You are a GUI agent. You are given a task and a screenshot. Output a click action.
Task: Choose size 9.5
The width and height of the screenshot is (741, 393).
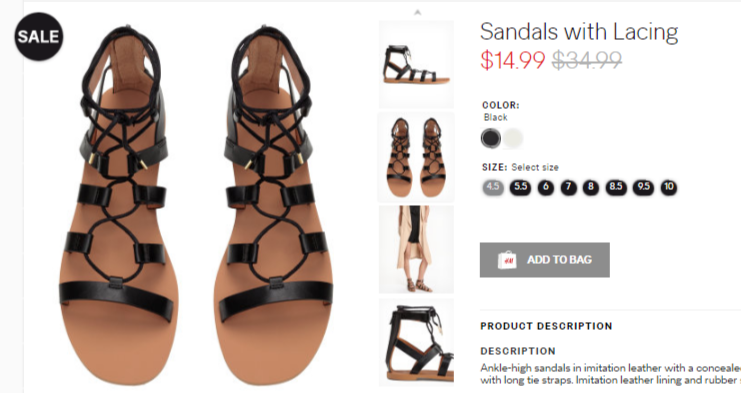click(644, 187)
